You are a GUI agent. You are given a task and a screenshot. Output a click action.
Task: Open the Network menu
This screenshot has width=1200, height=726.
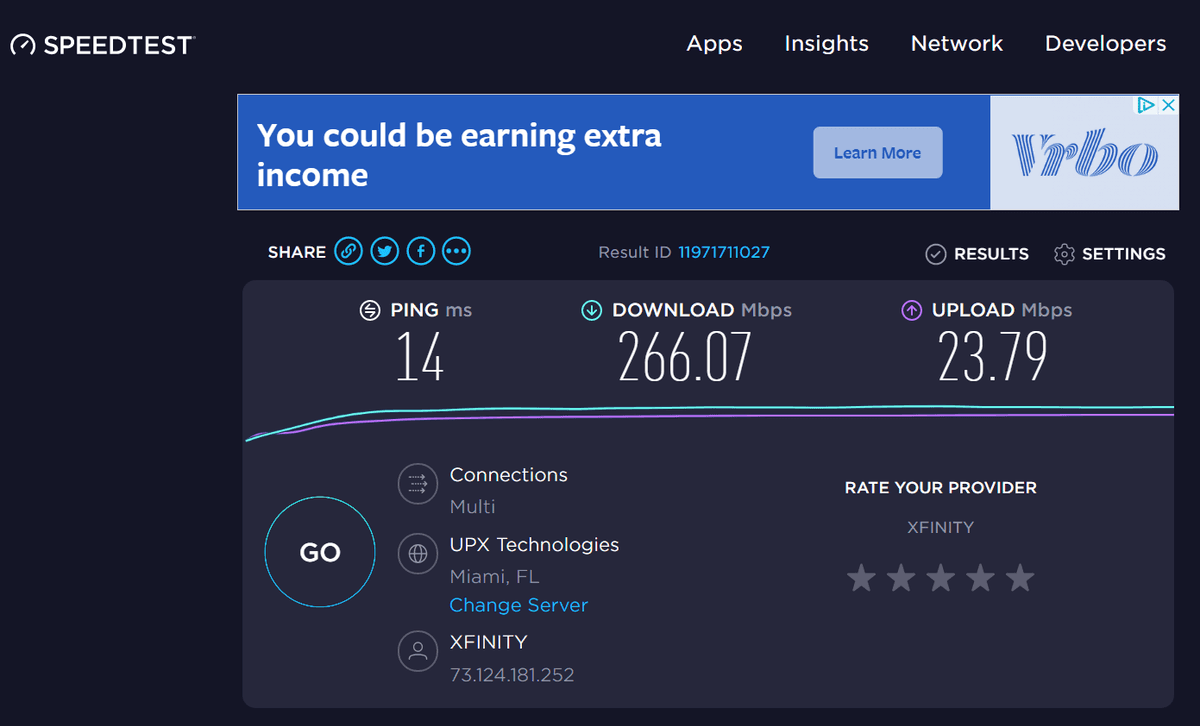pos(957,44)
